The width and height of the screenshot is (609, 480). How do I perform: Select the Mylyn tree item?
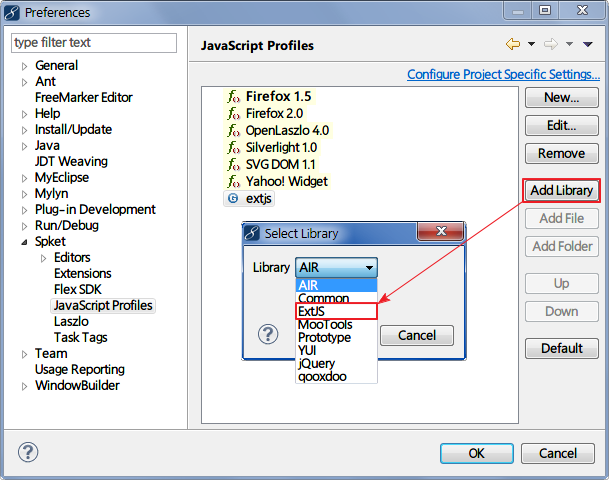coord(51,193)
